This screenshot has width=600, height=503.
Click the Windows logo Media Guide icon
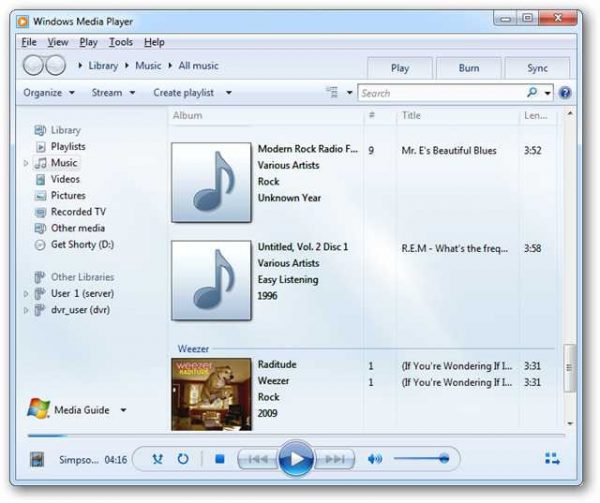pyautogui.click(x=38, y=409)
